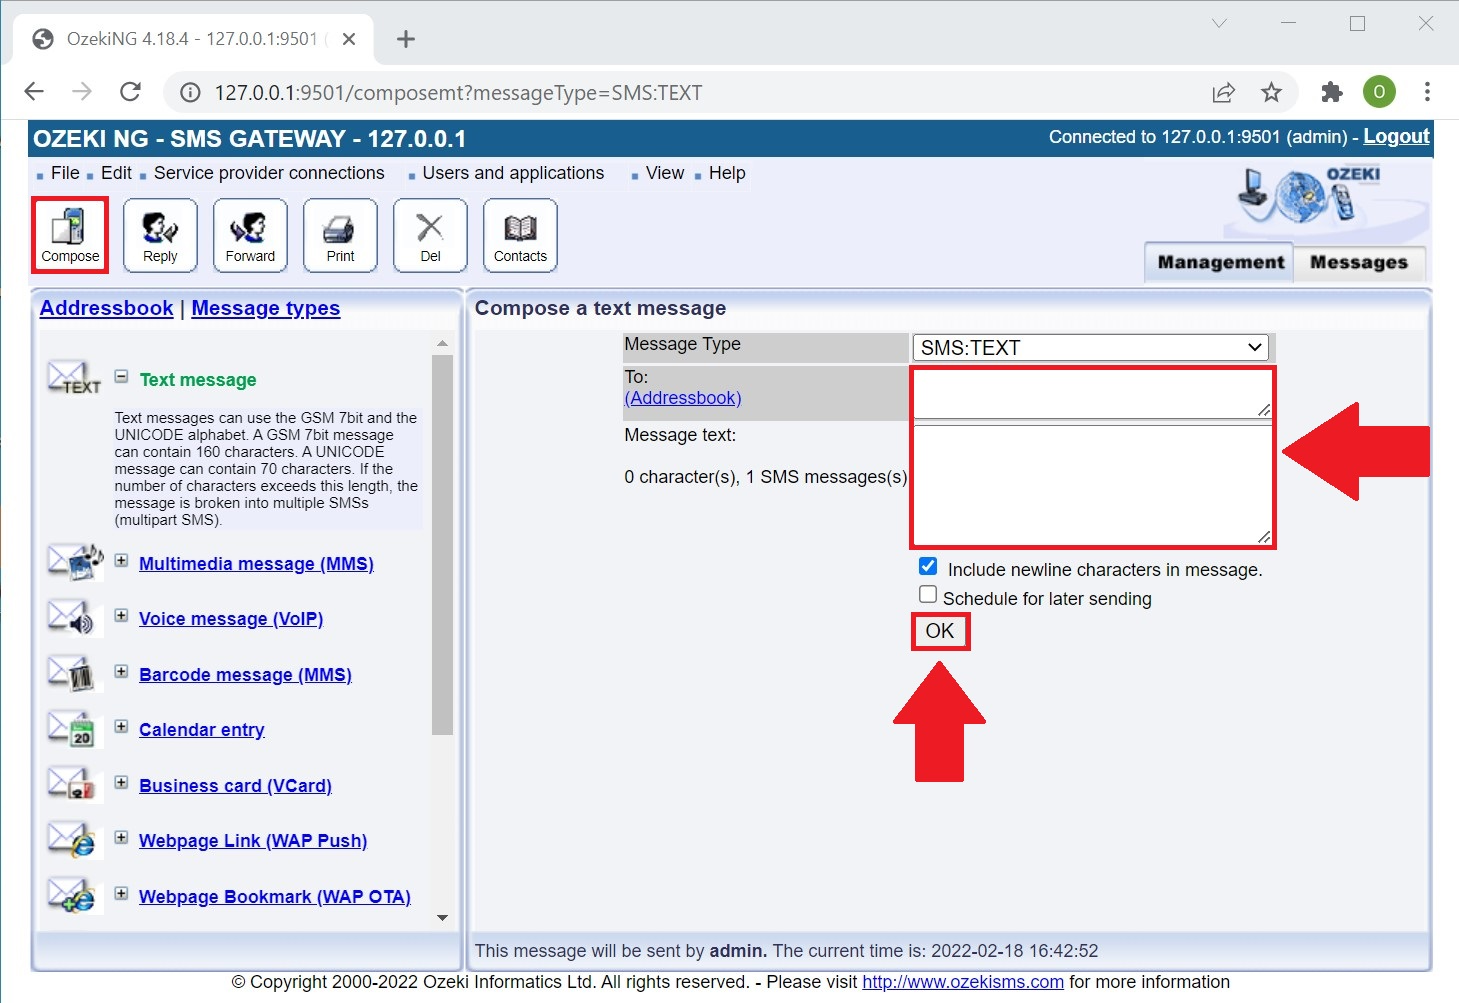The height and width of the screenshot is (1003, 1459).
Task: Click the Message text input area
Action: [1093, 485]
